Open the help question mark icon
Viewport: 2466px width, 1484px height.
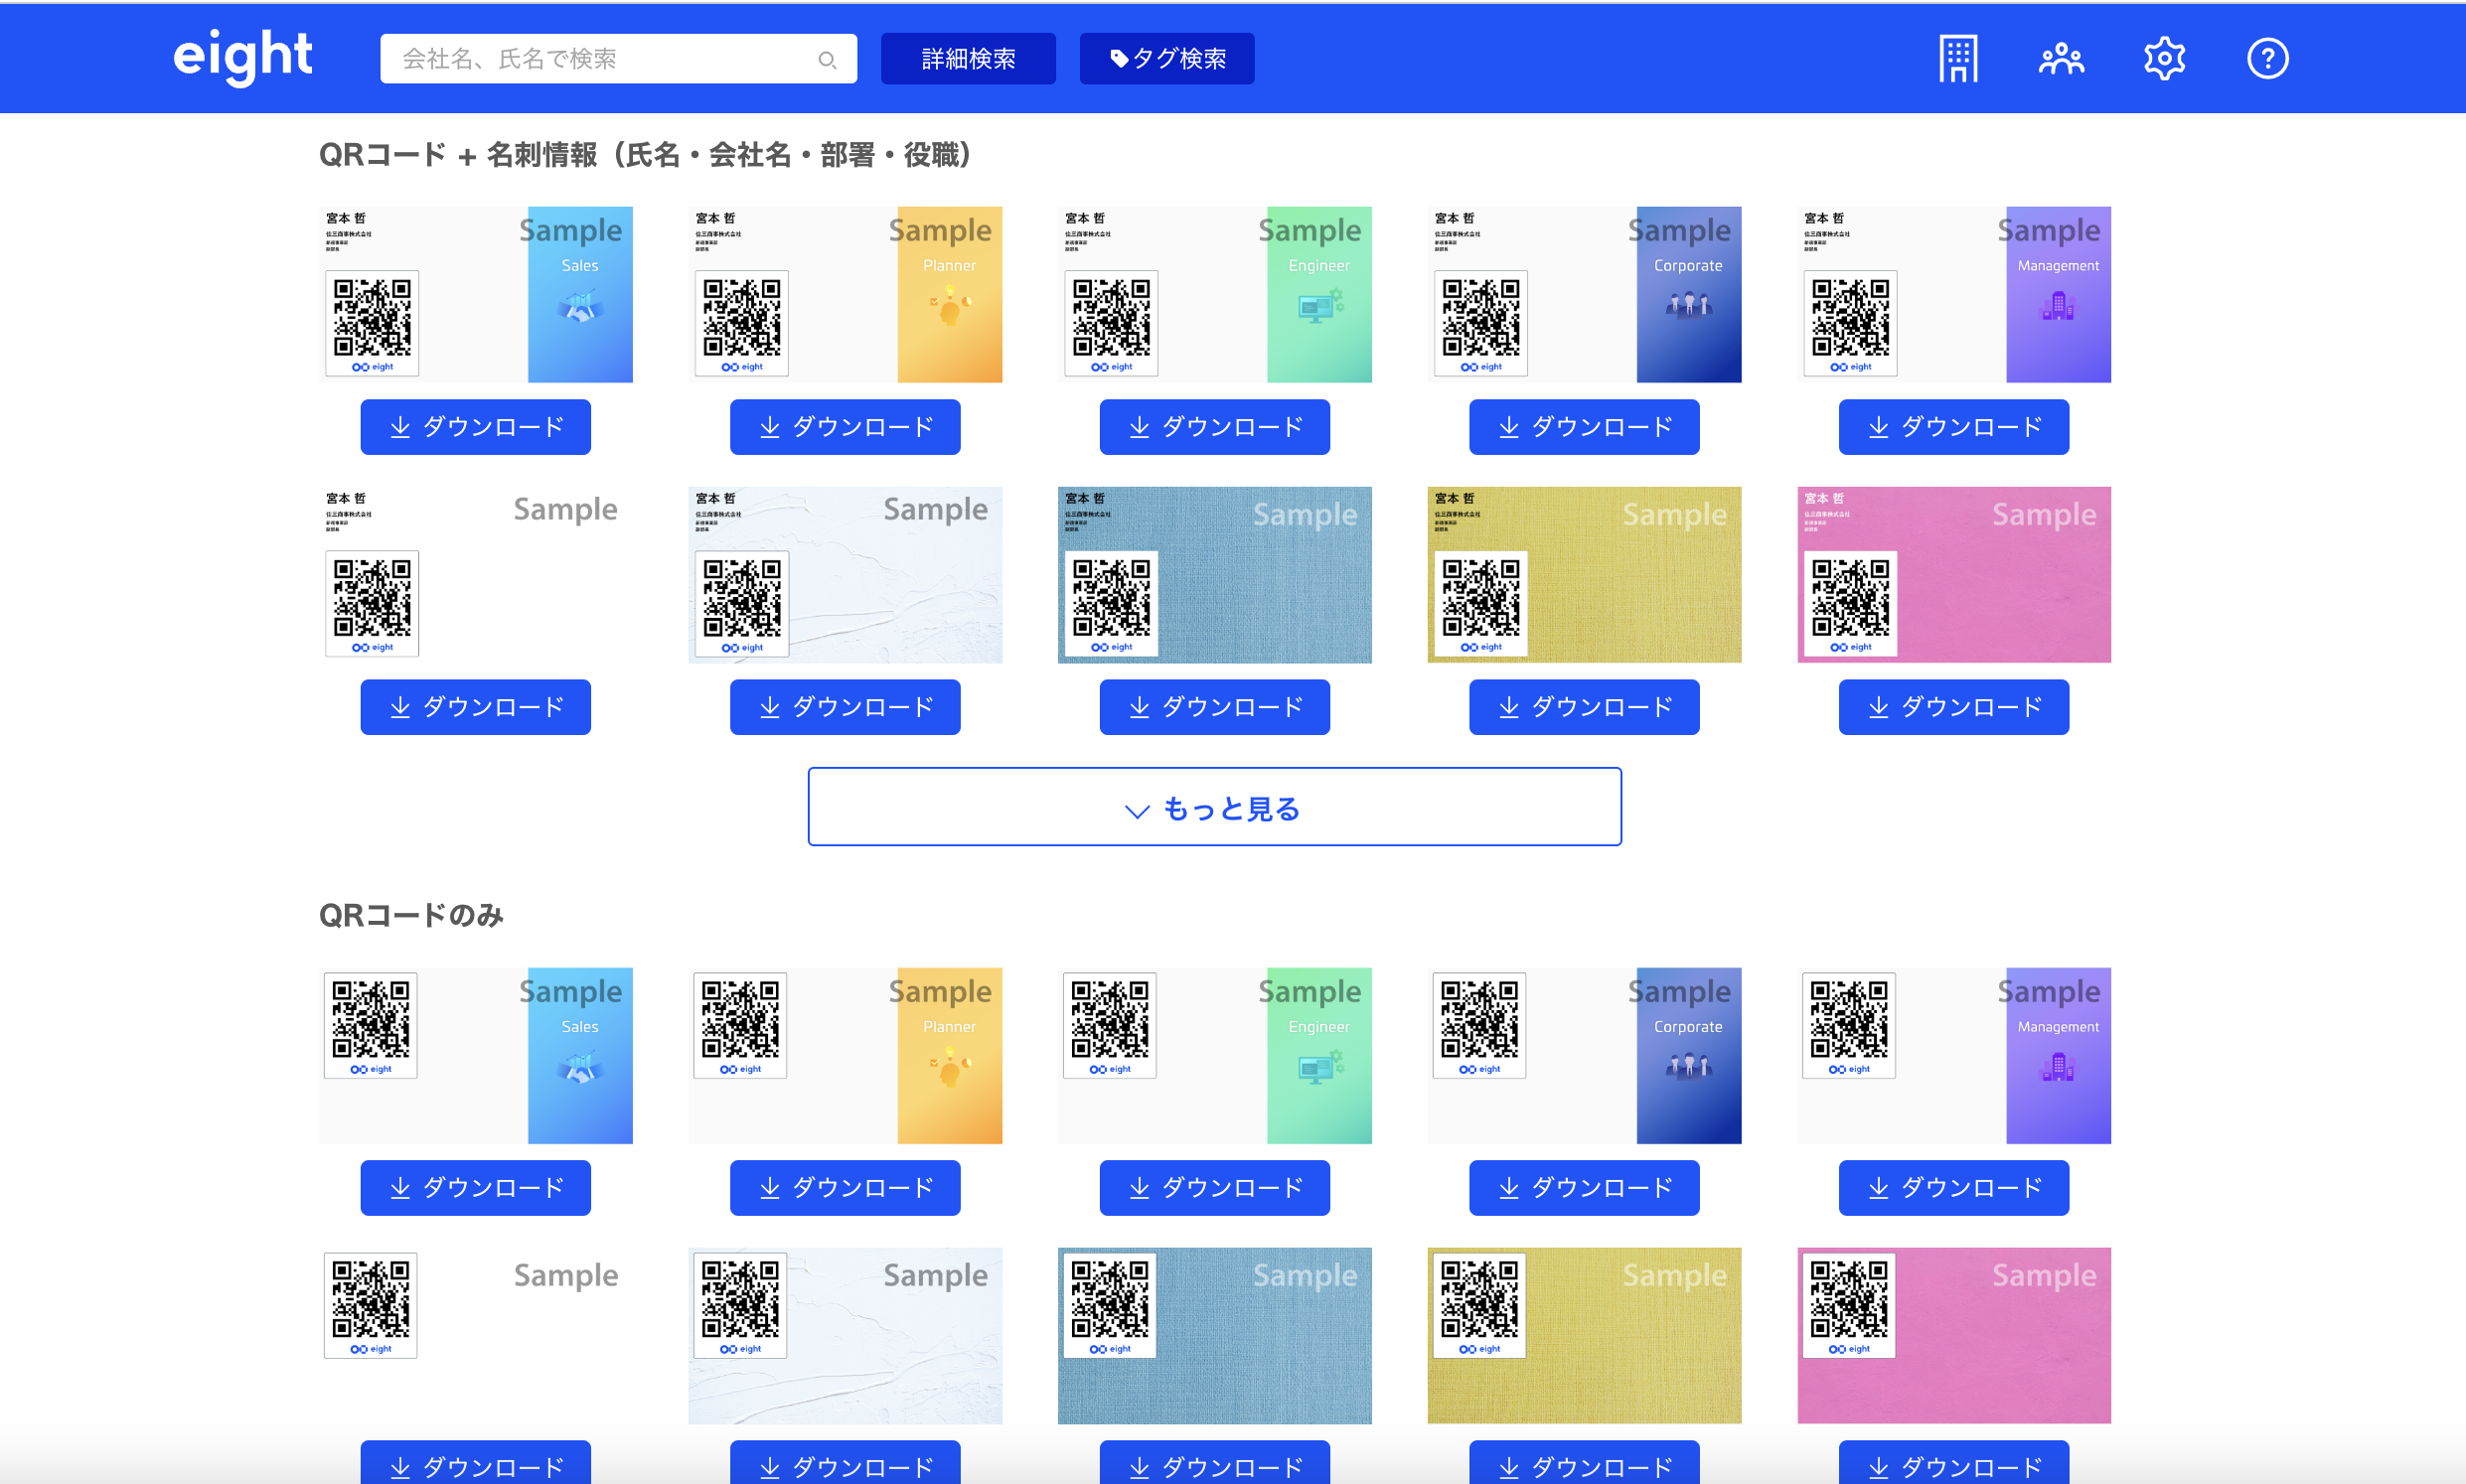(2267, 59)
